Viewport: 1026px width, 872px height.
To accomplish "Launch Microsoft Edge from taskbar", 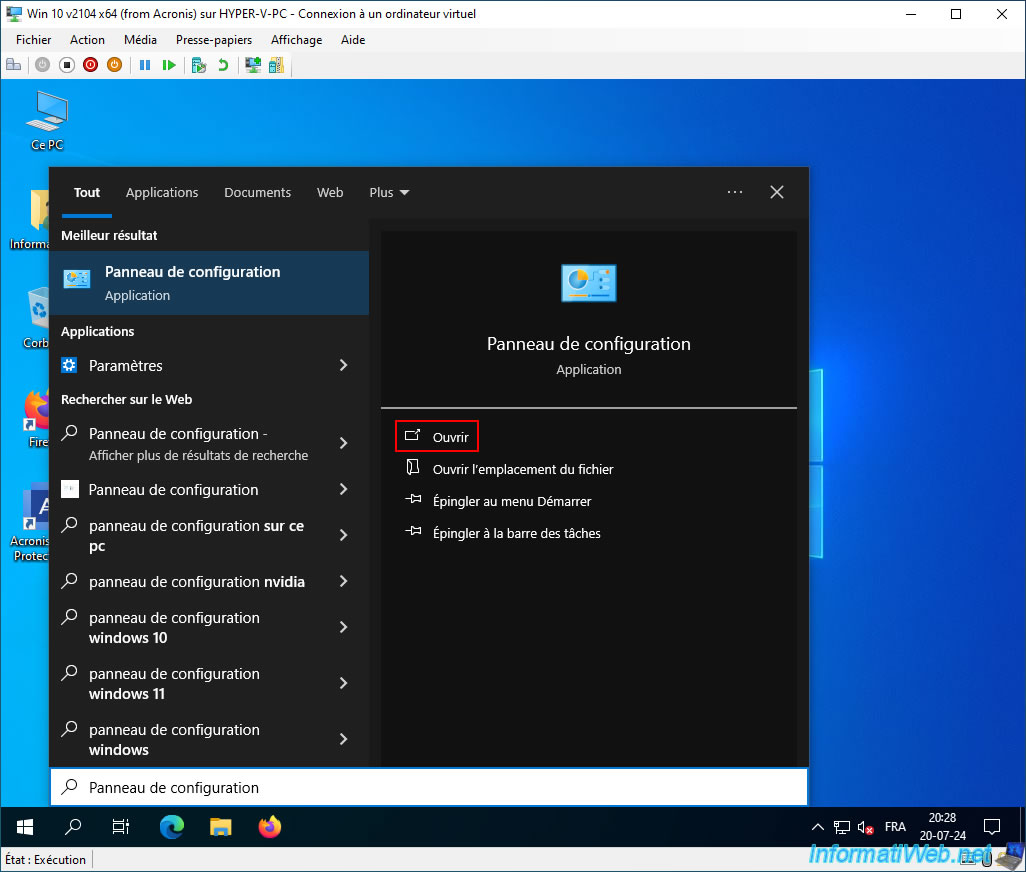I will click(x=172, y=828).
